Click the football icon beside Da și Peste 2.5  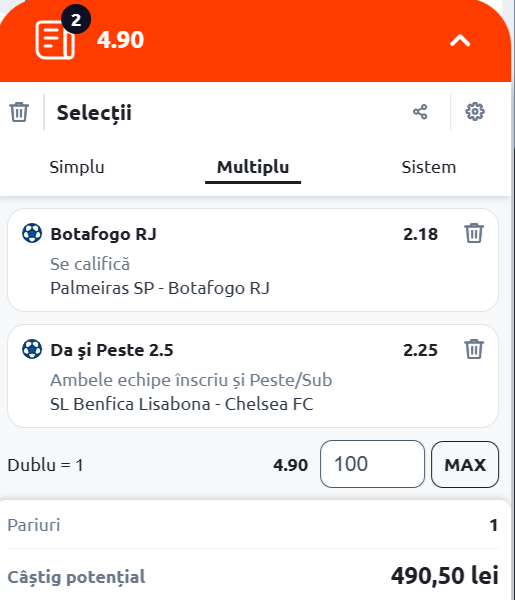(32, 349)
